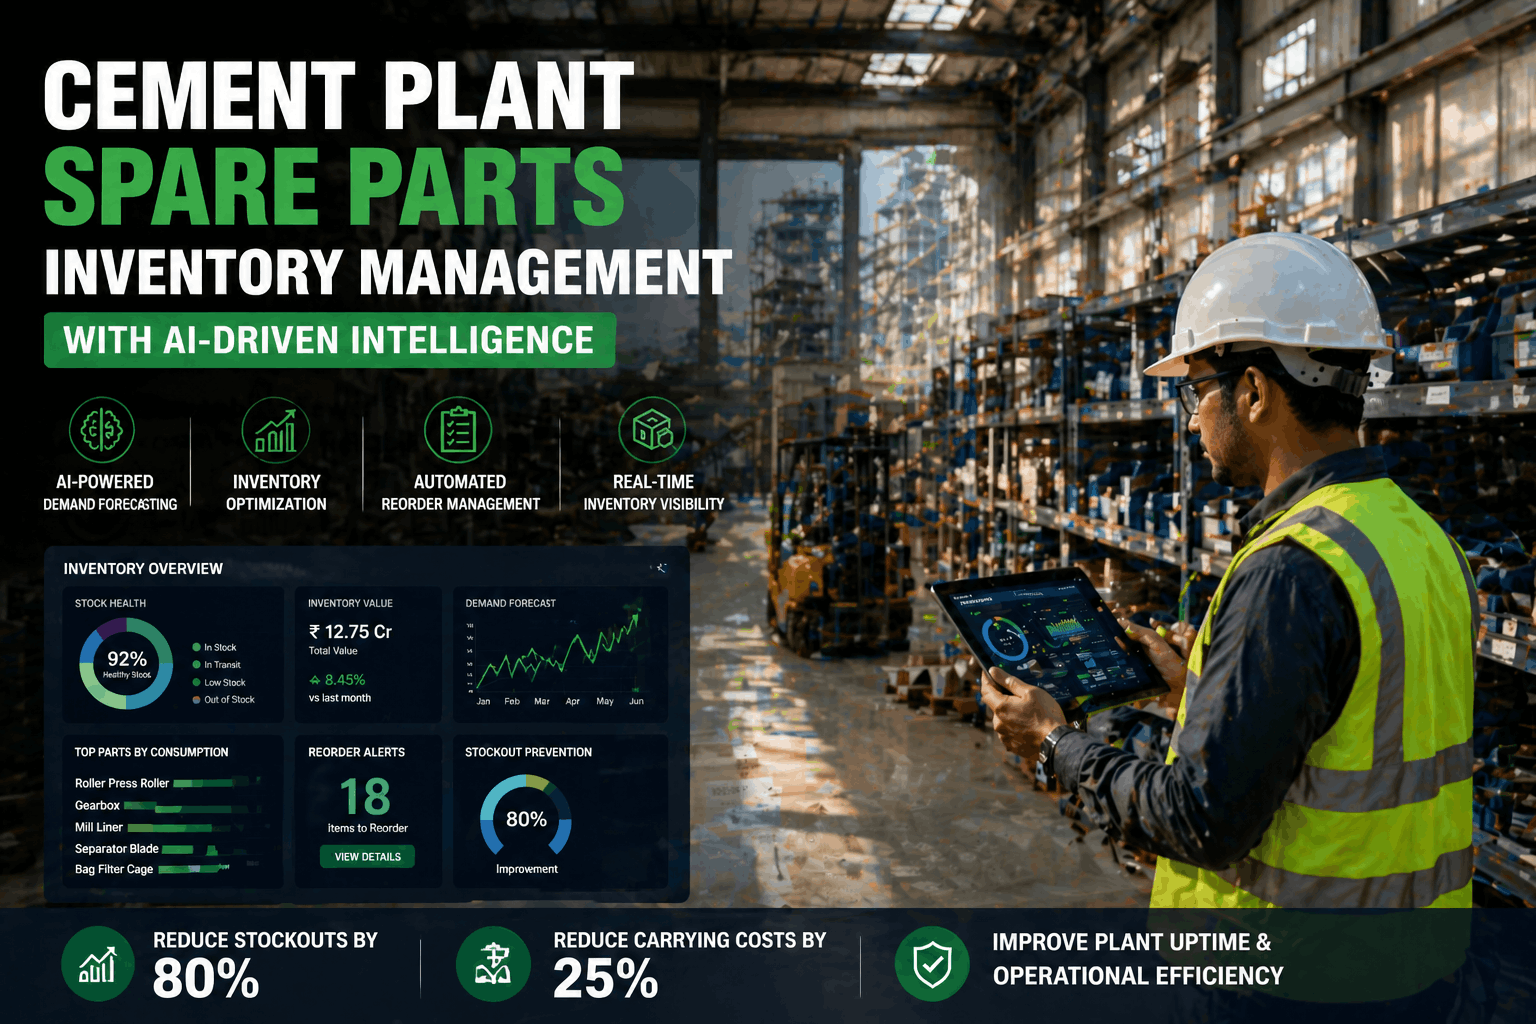The width and height of the screenshot is (1536, 1024).
Task: Switch to the Top Parts by Consumption section
Action: (150, 752)
